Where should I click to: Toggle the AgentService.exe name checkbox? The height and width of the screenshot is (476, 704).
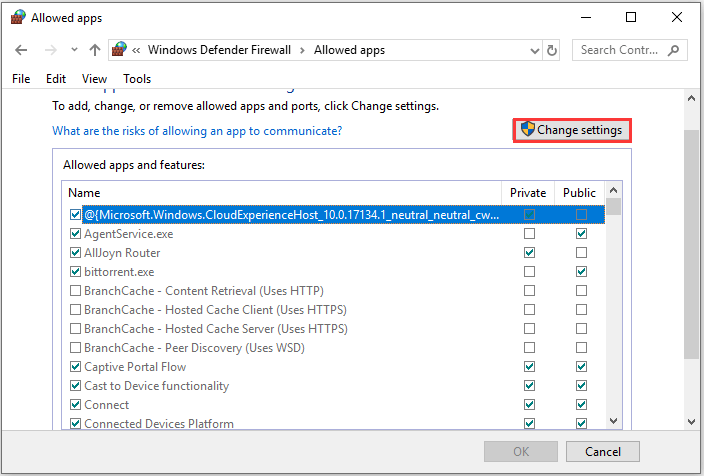tap(75, 234)
